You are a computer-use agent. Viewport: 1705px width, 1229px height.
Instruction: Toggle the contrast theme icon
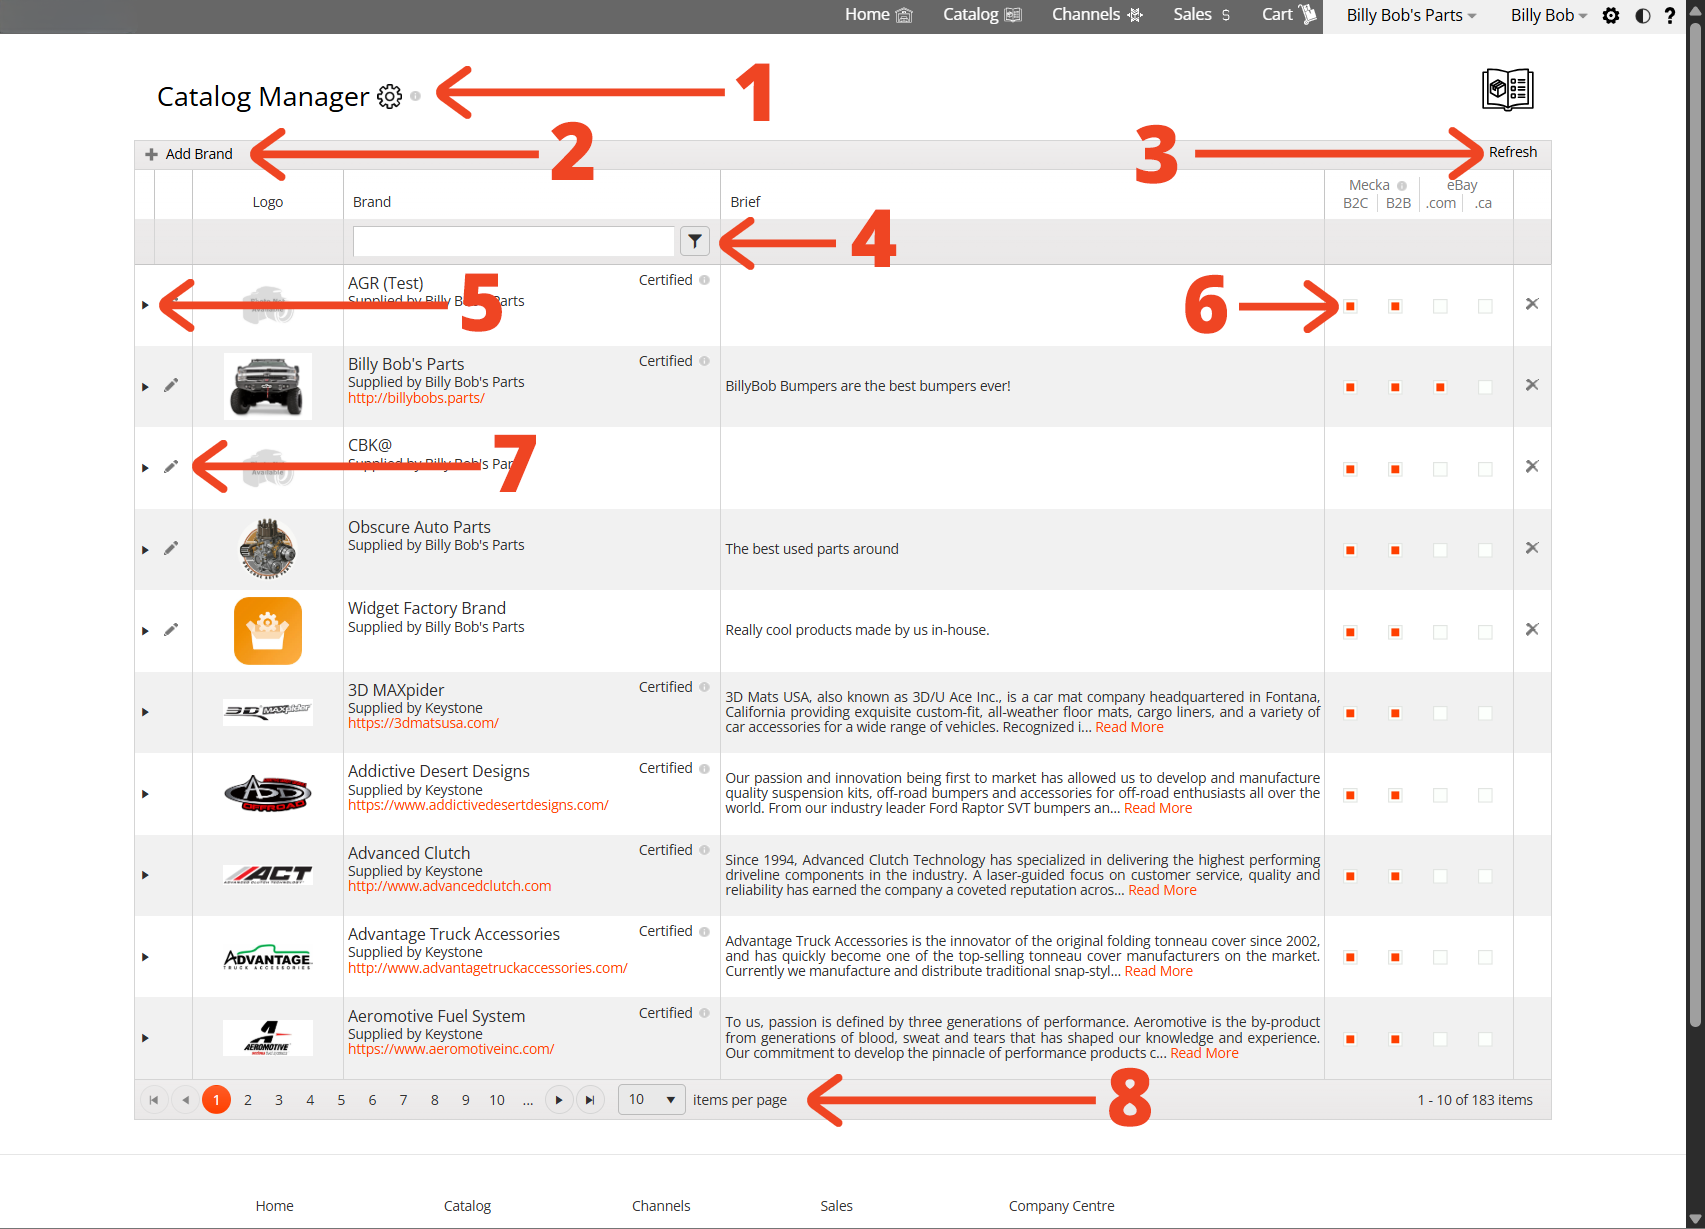coord(1642,15)
